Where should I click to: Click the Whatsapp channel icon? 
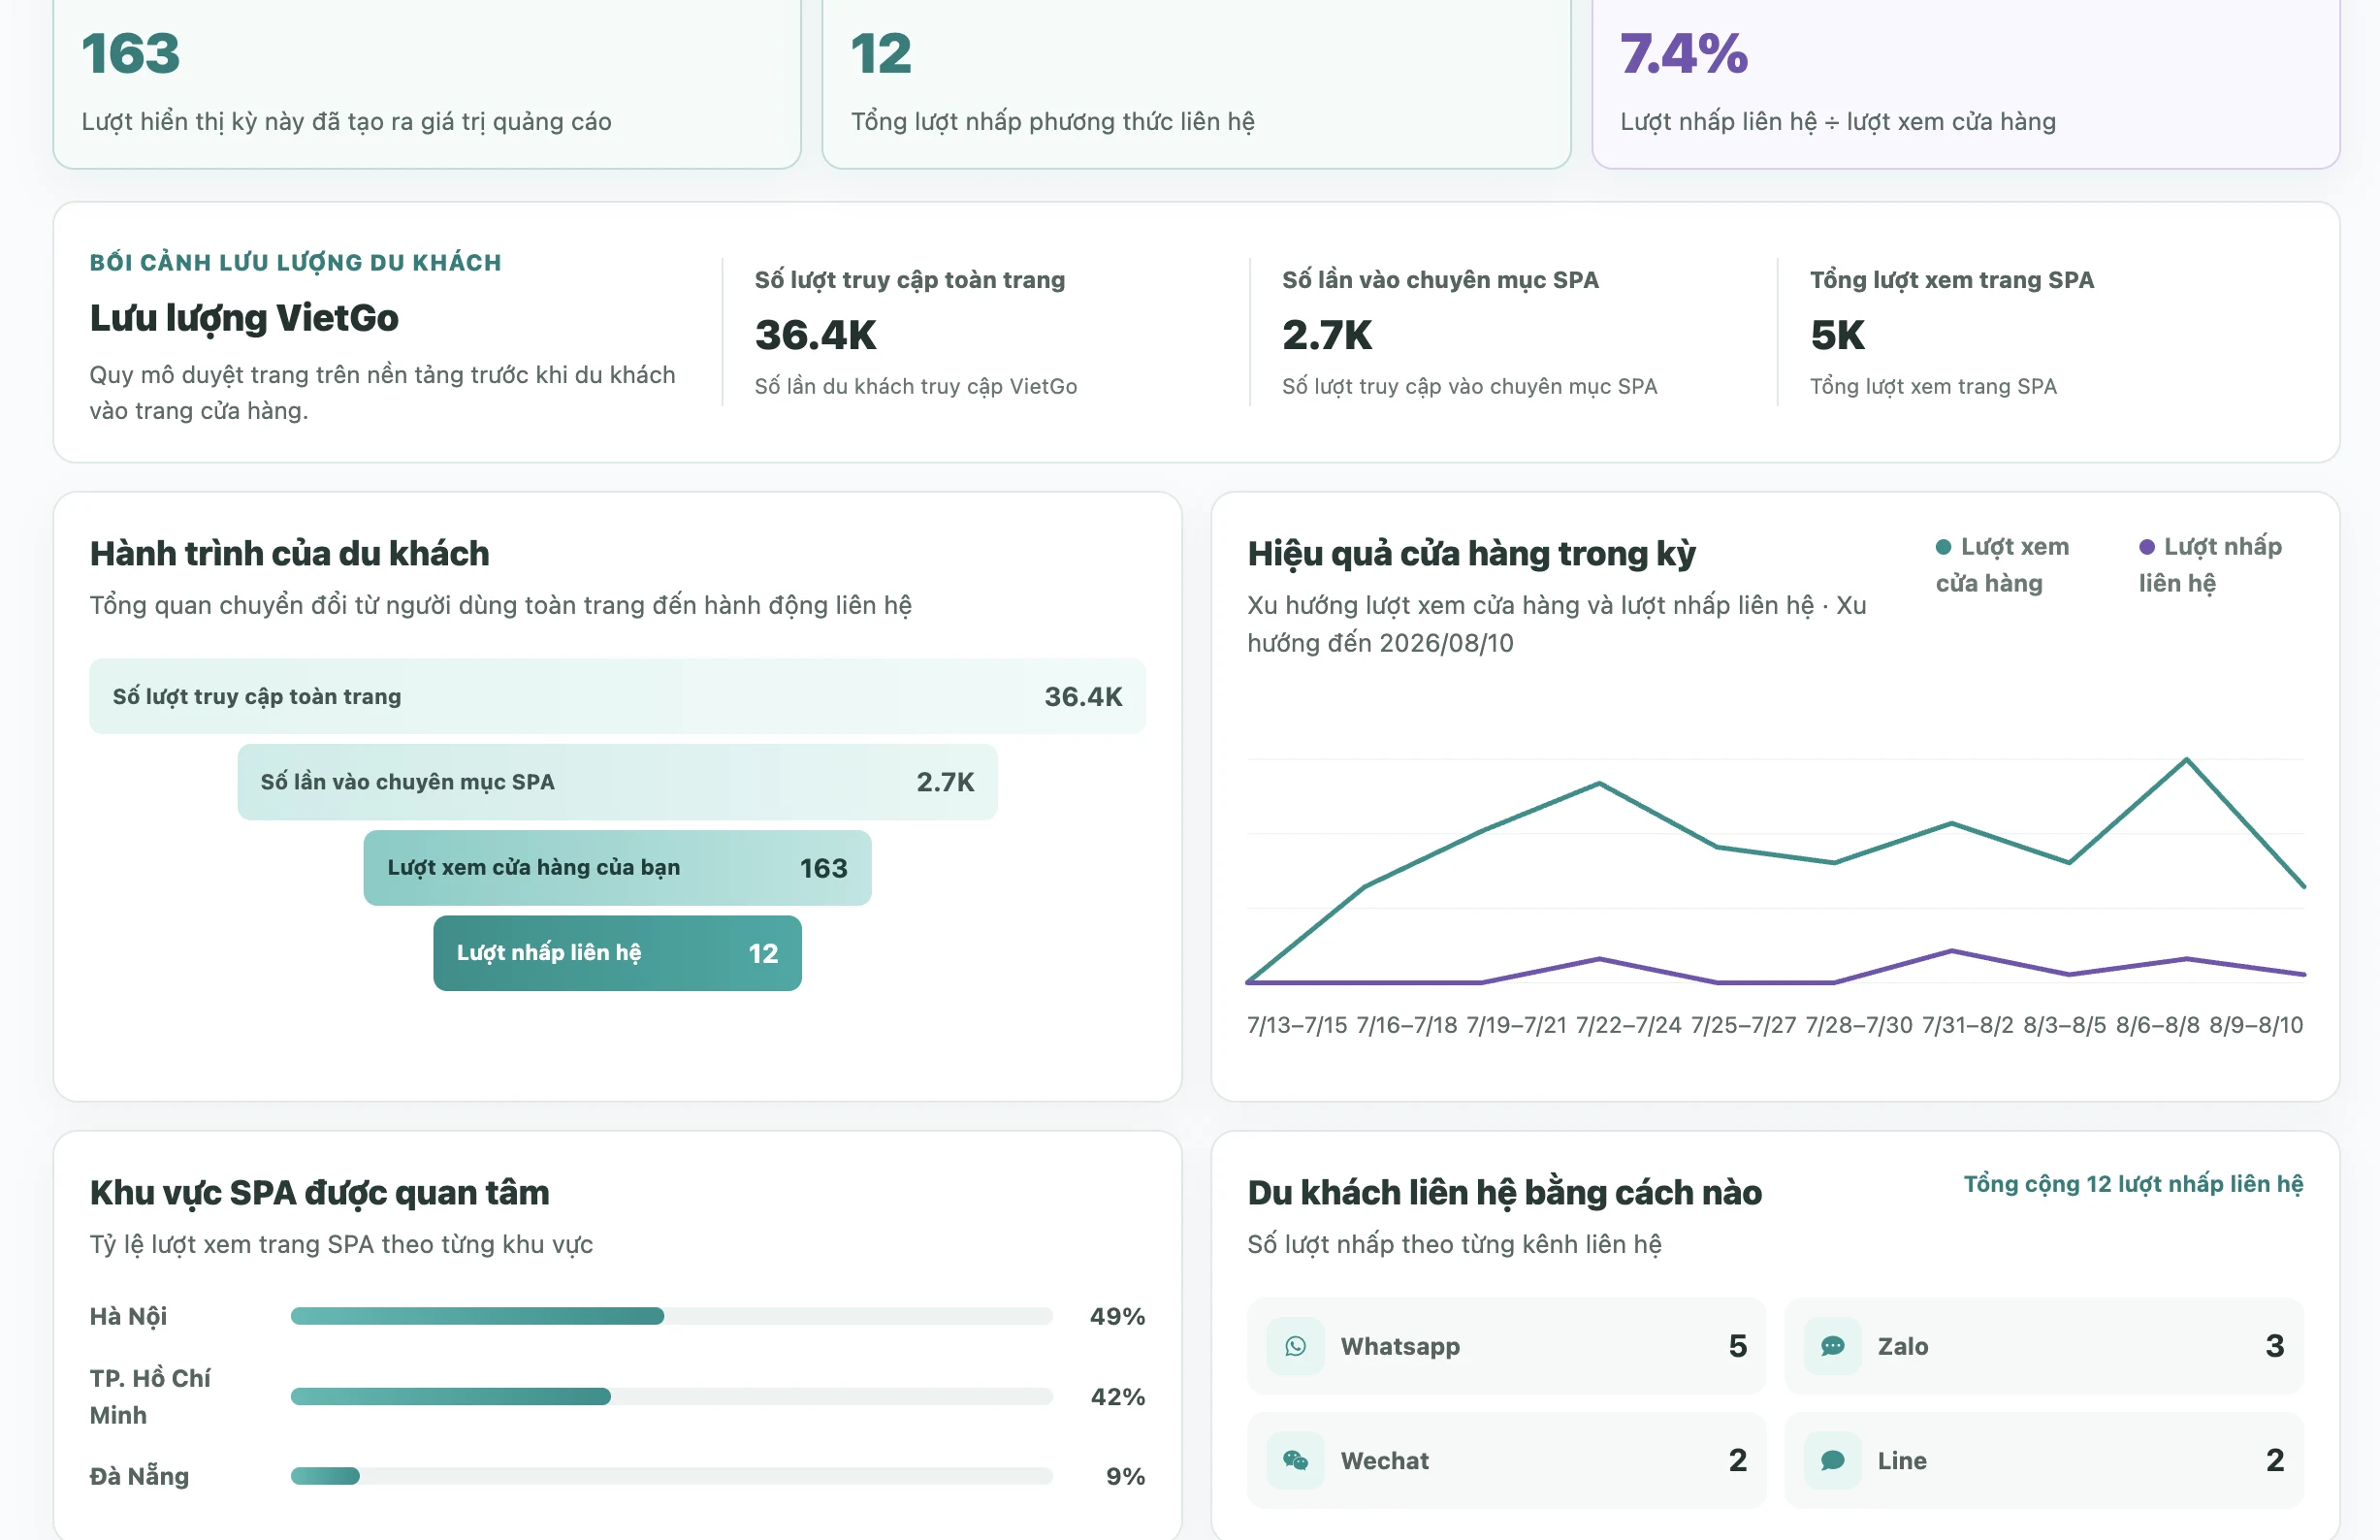[1295, 1346]
